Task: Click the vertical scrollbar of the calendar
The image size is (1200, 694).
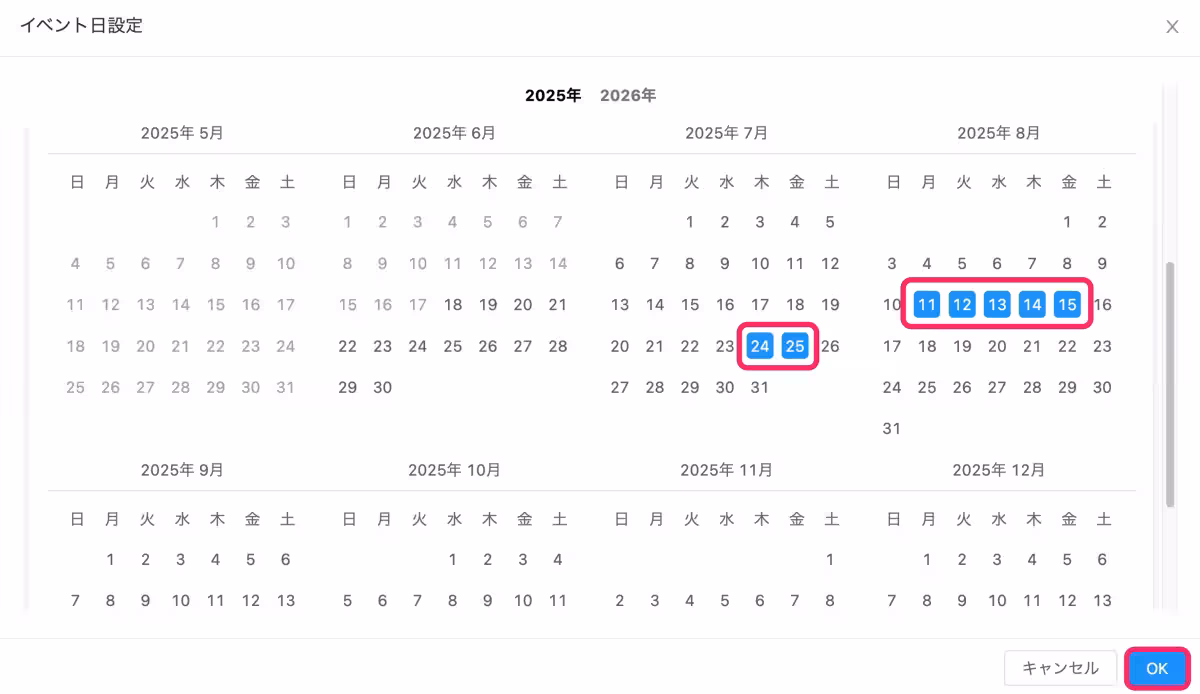Action: coord(1170,385)
